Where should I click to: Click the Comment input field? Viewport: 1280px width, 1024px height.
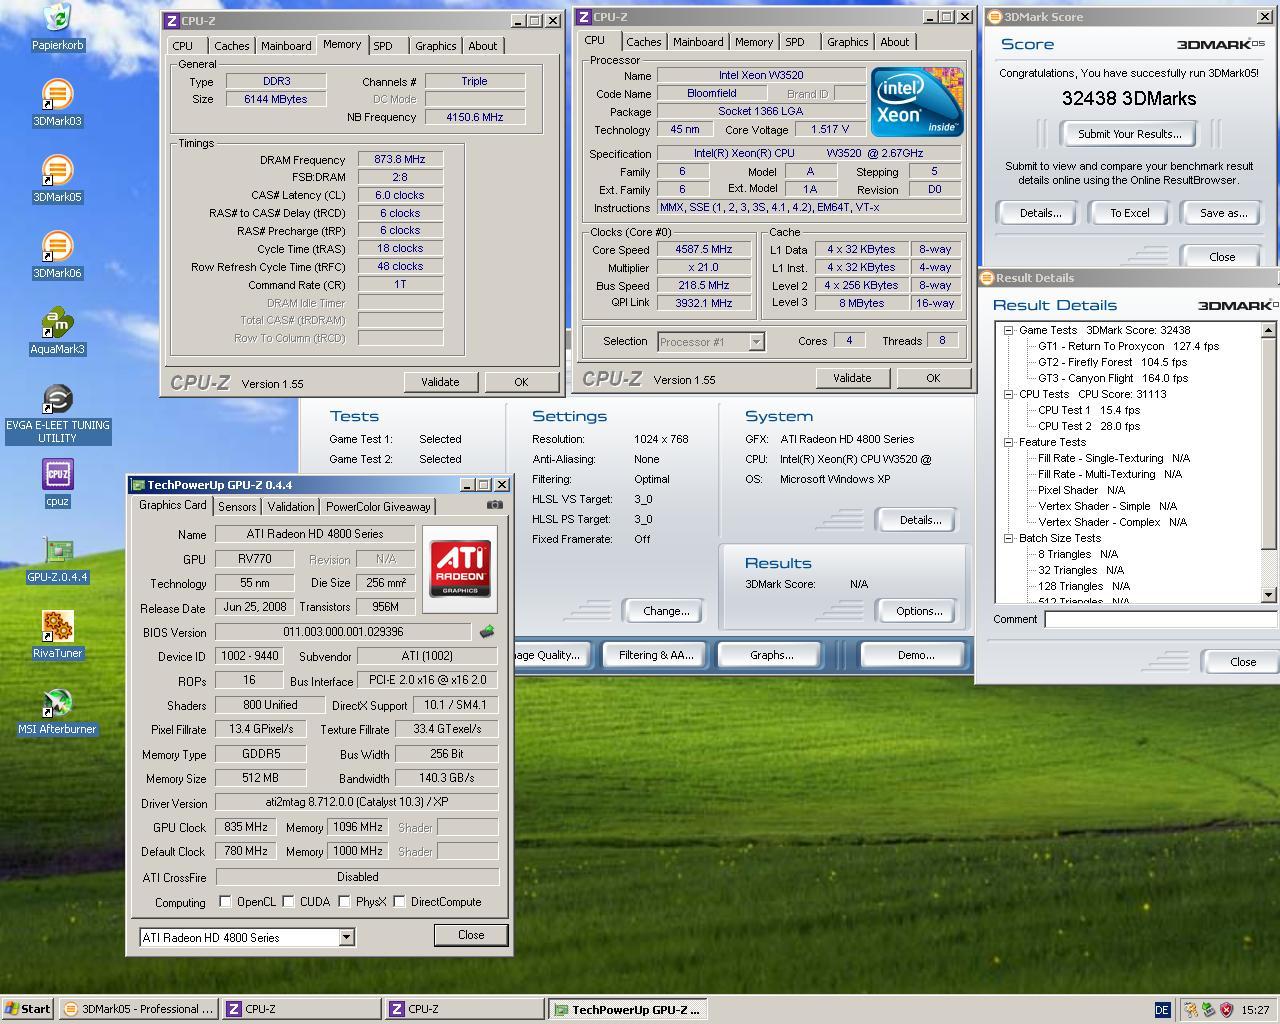click(1160, 619)
